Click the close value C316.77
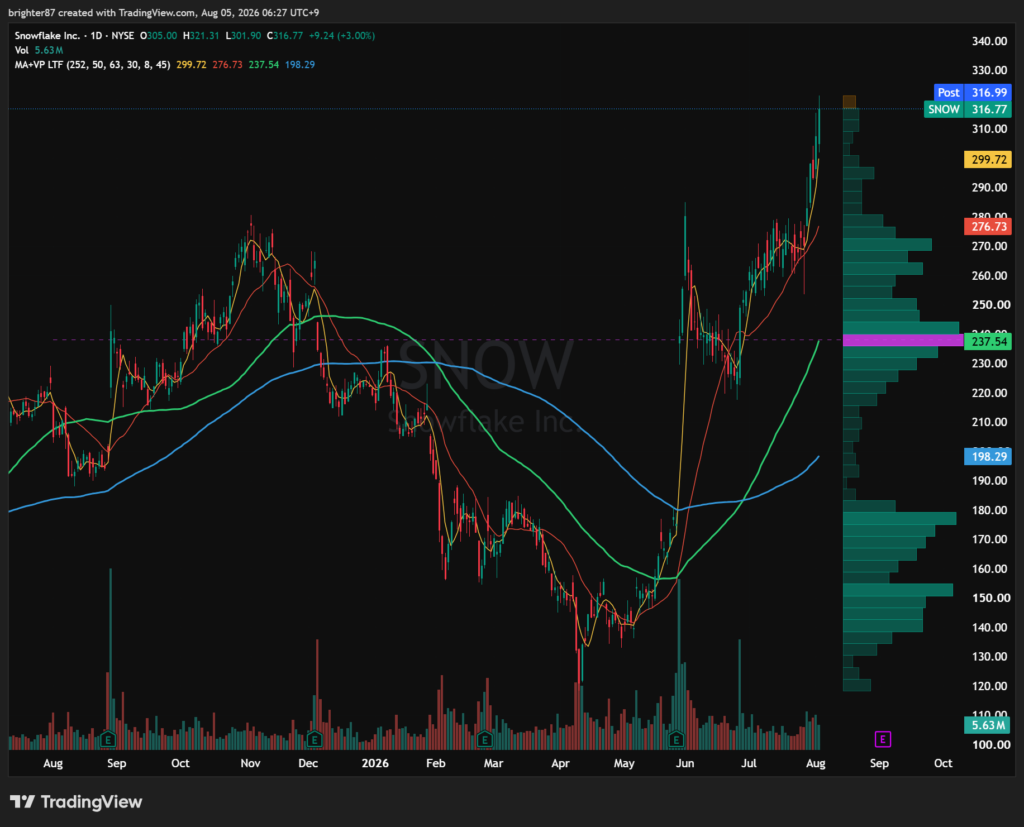 click(x=285, y=36)
